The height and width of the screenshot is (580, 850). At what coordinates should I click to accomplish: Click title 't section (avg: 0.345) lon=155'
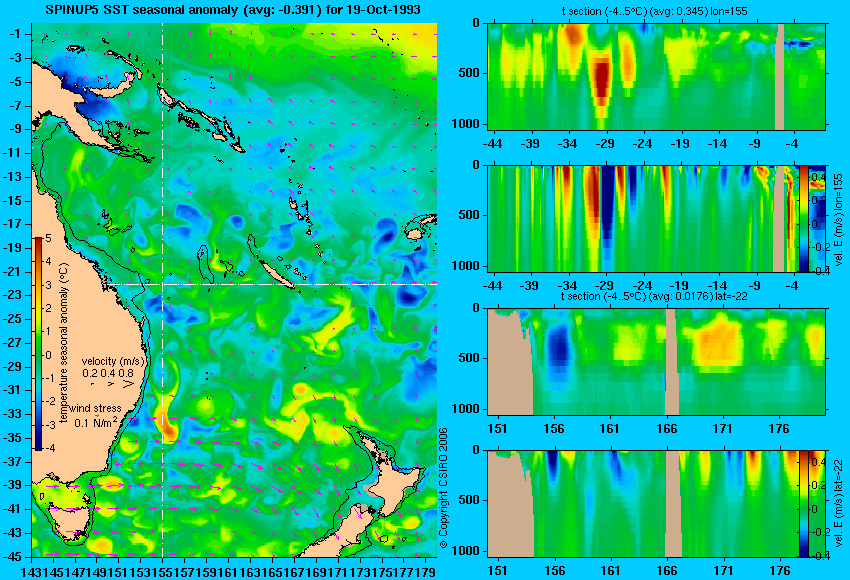(x=655, y=11)
